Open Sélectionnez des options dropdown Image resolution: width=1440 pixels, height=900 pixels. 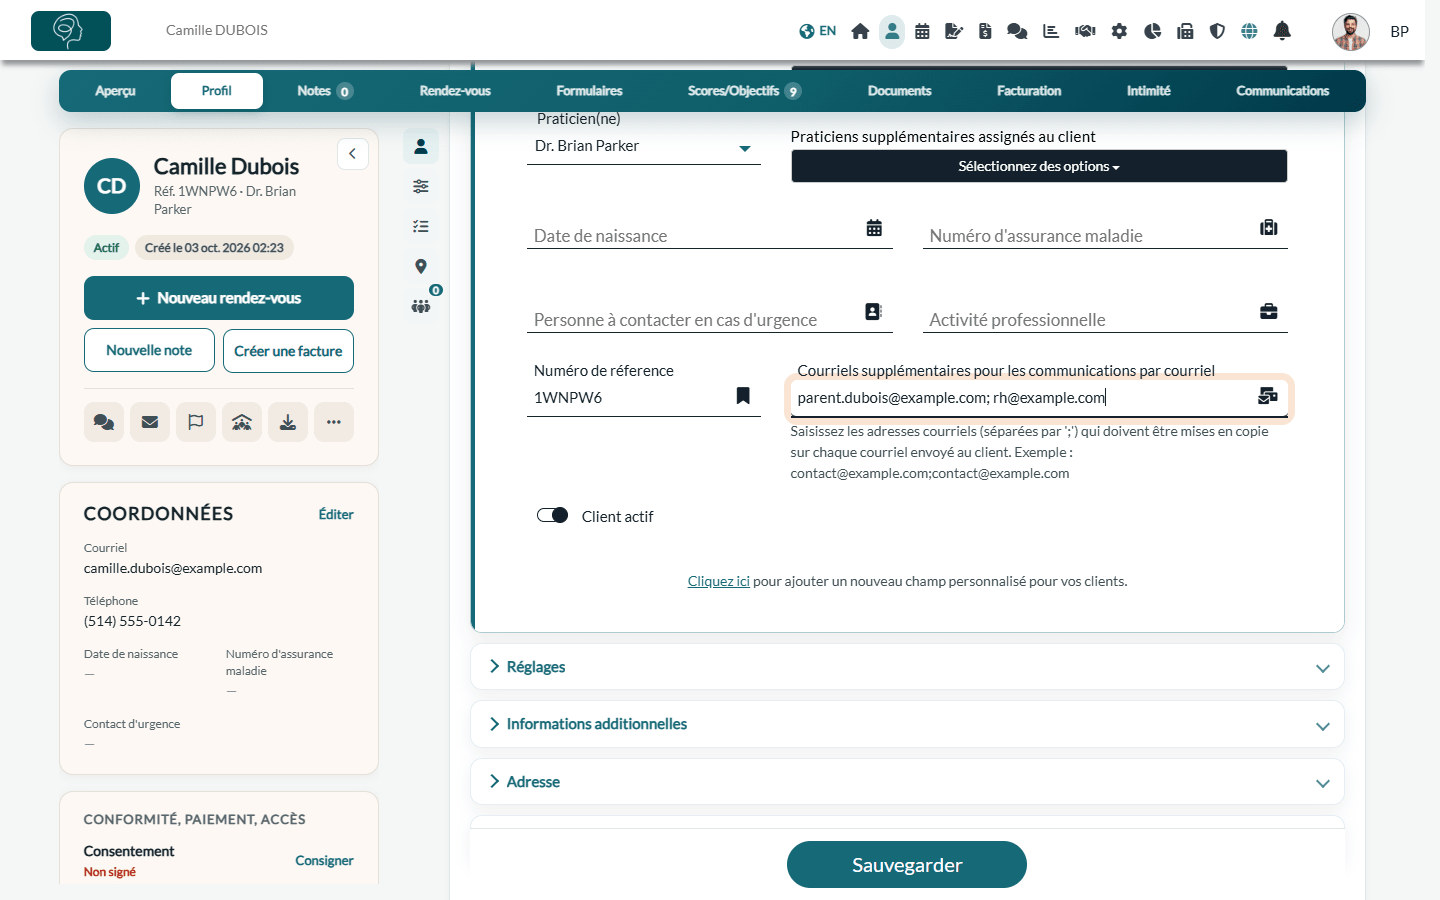coord(1039,166)
